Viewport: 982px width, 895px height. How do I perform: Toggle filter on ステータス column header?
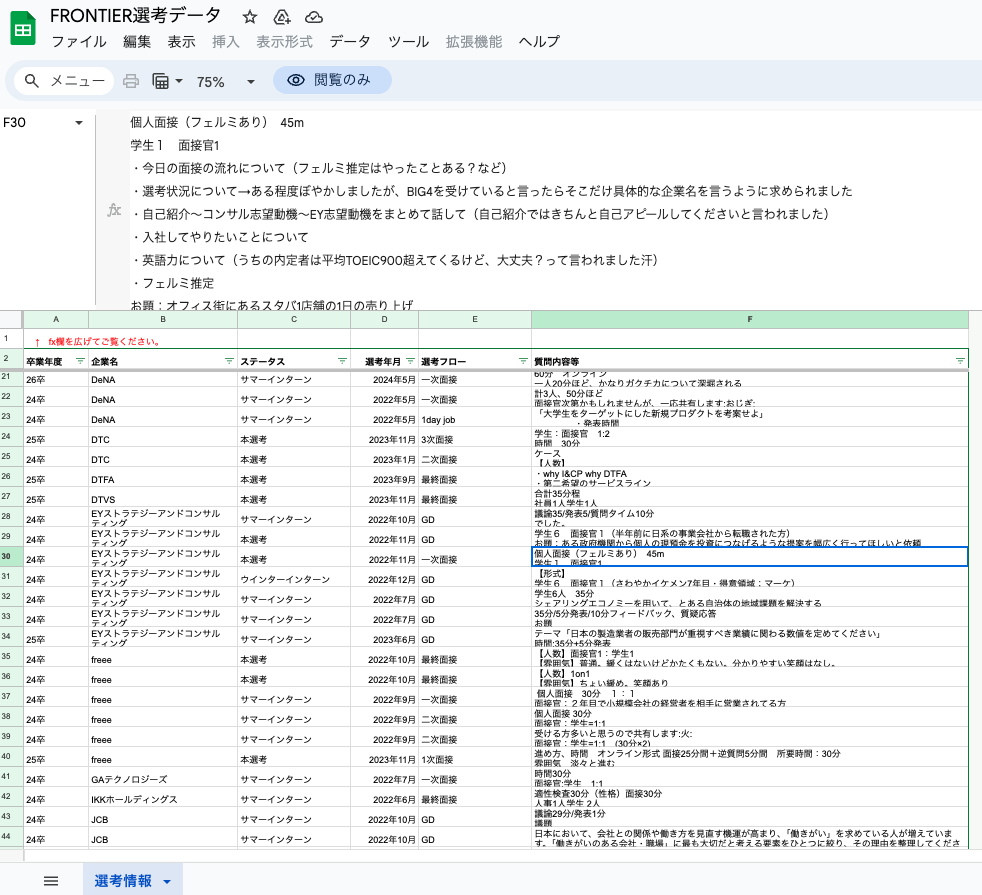tap(342, 360)
